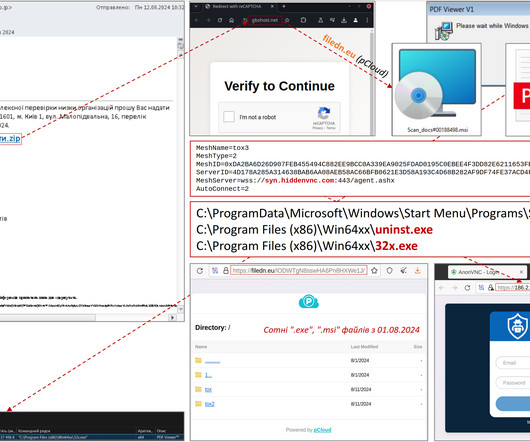Select the uninst.exe path line
This screenshot has height=442, width=530.
click(314, 230)
